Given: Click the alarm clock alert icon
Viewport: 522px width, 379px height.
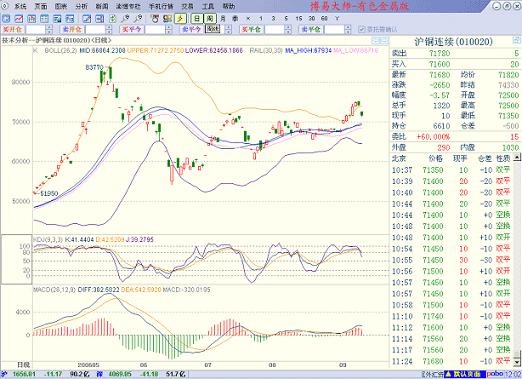Looking at the screenshot, I should pyautogui.click(x=155, y=19).
